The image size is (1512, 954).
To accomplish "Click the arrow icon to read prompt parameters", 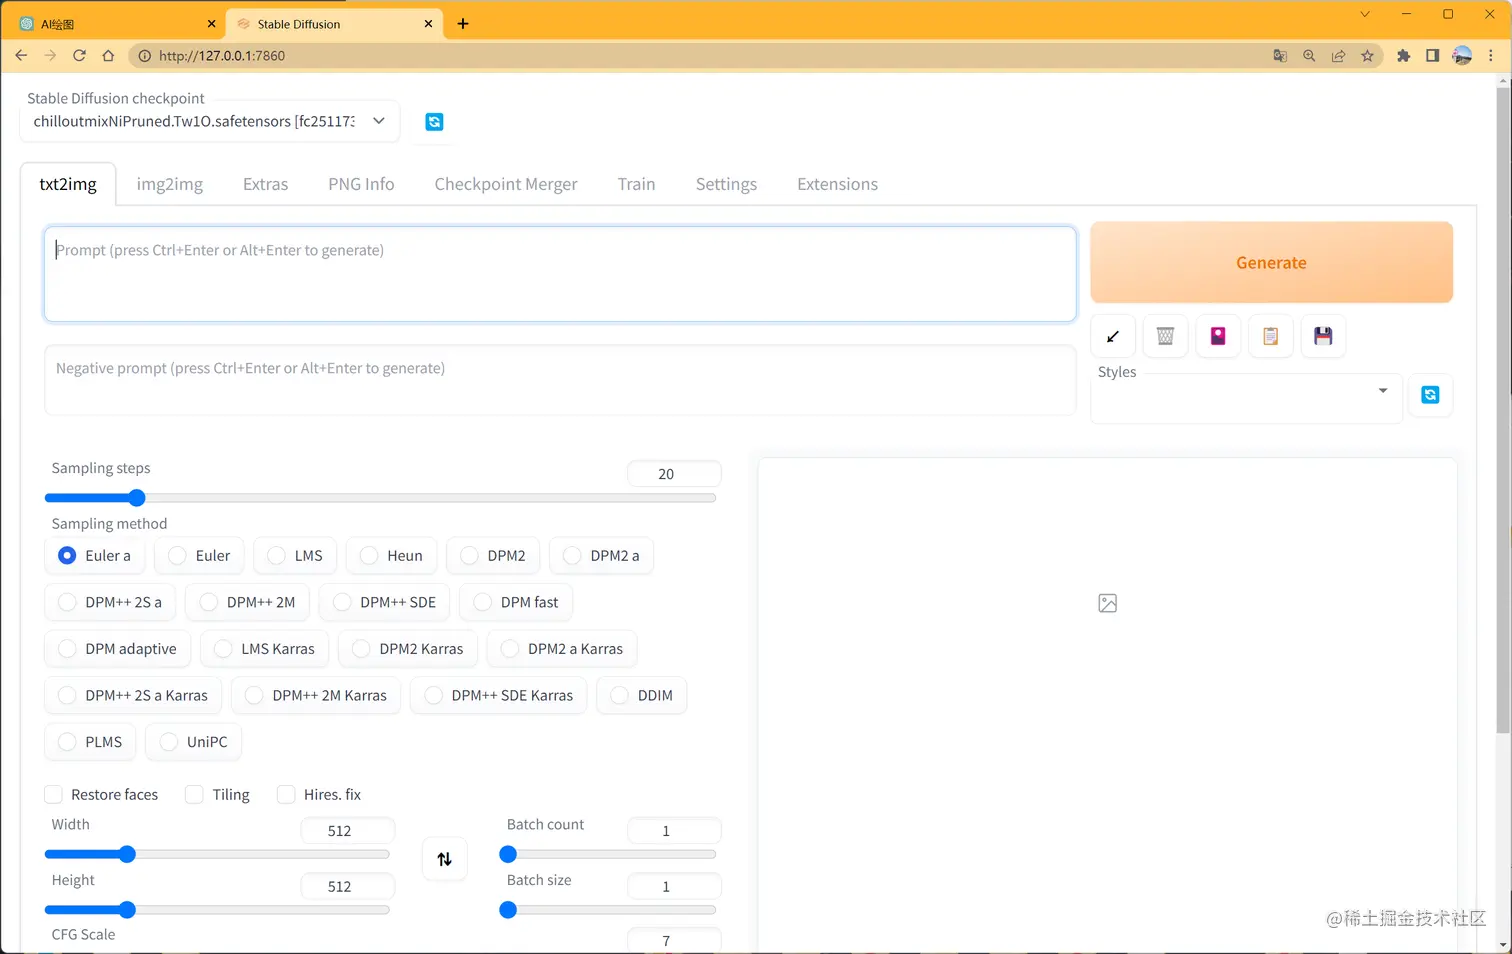I will [x=1113, y=336].
